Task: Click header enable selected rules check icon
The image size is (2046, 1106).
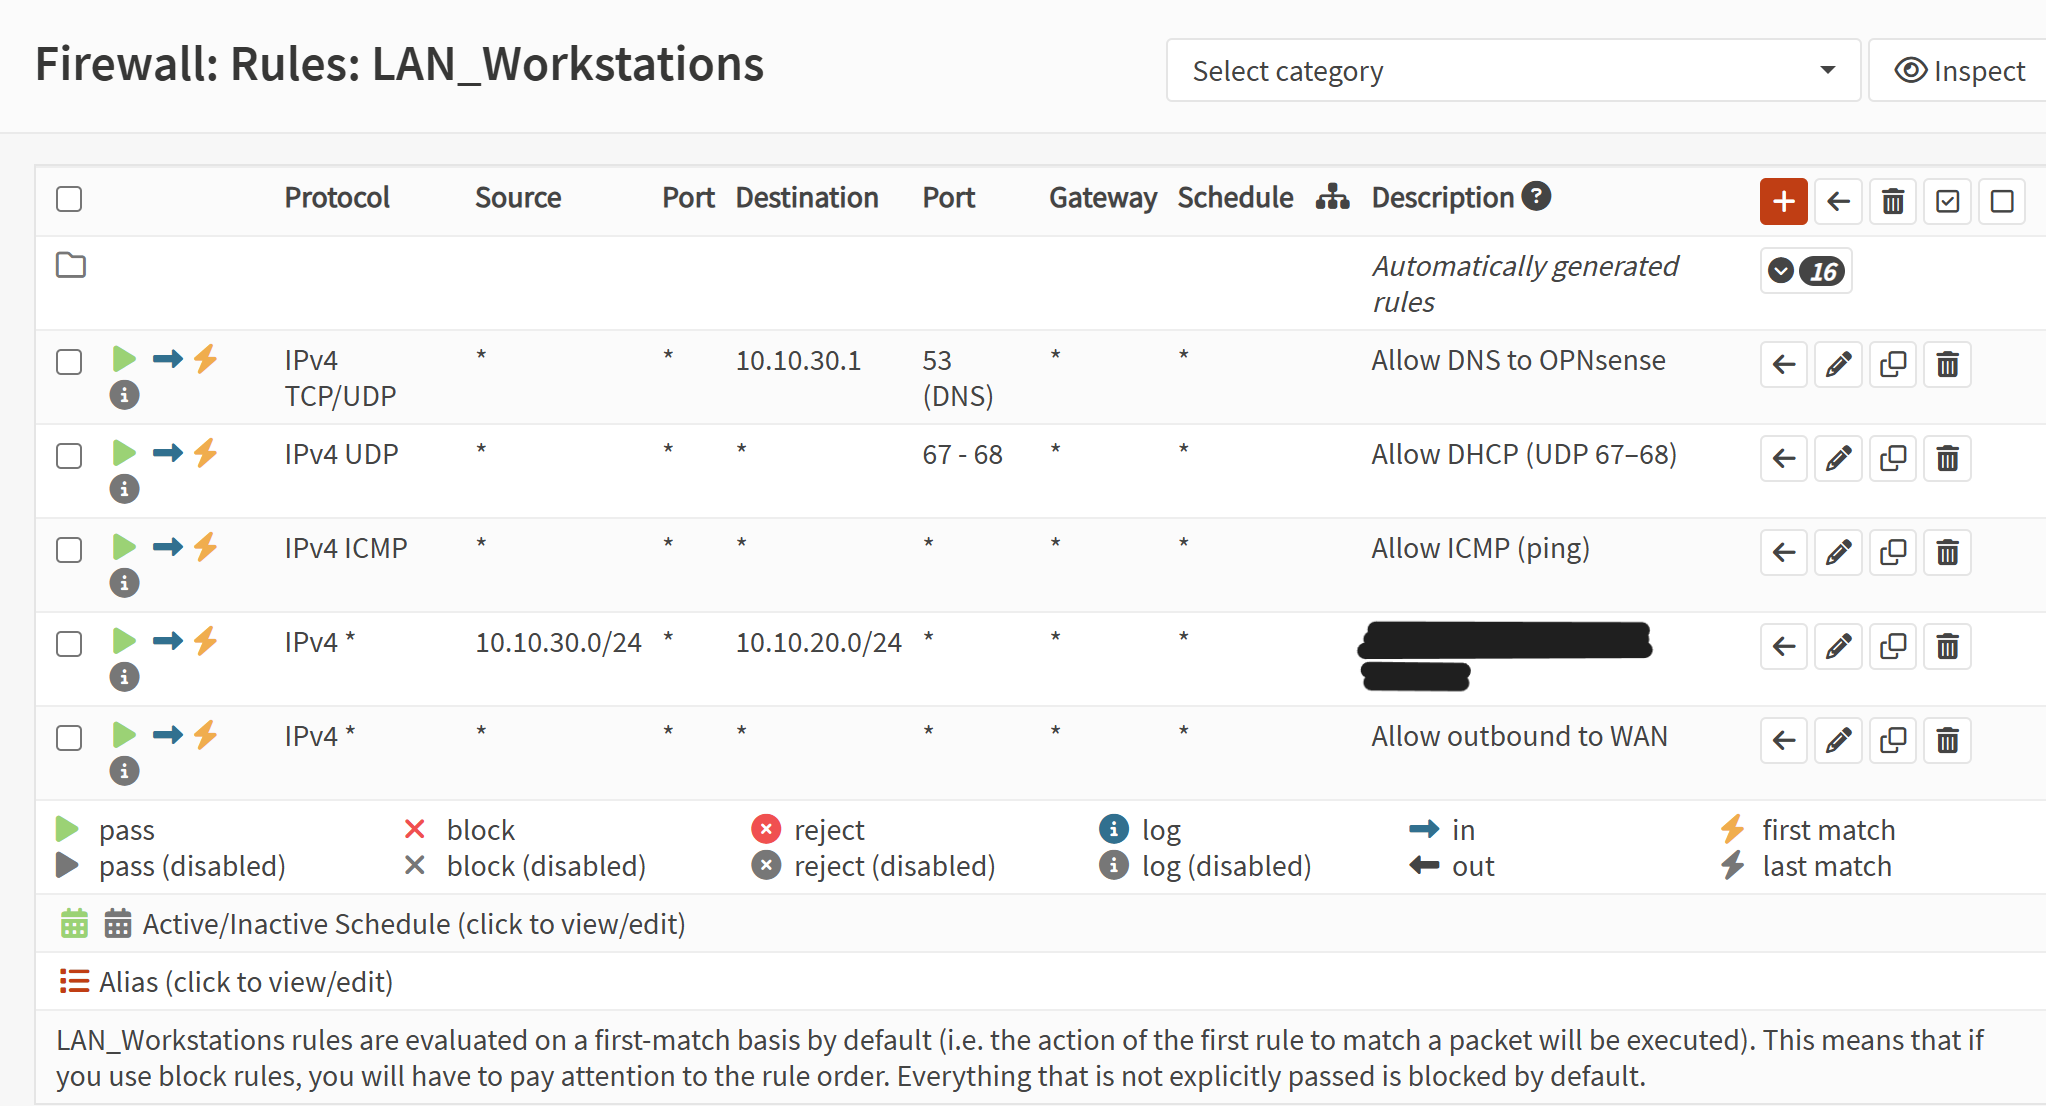Action: [x=1947, y=202]
